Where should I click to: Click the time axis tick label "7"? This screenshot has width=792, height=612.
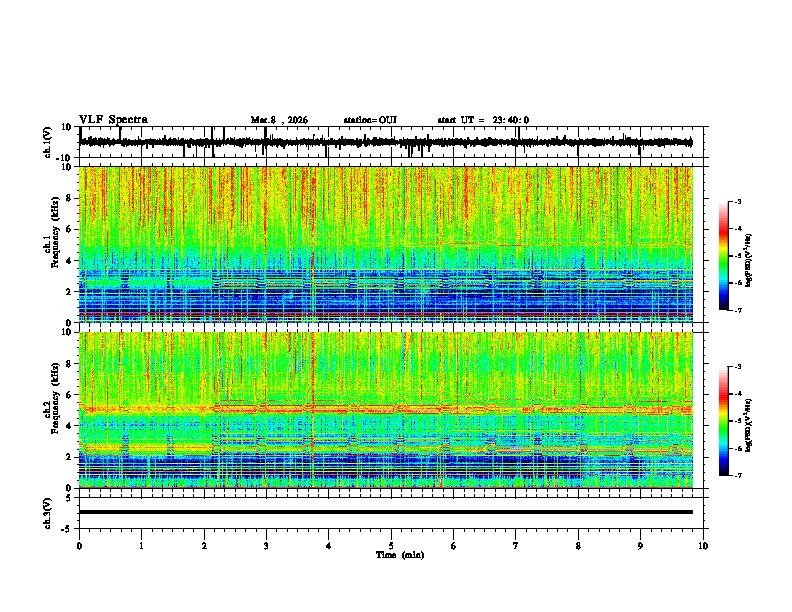click(516, 546)
